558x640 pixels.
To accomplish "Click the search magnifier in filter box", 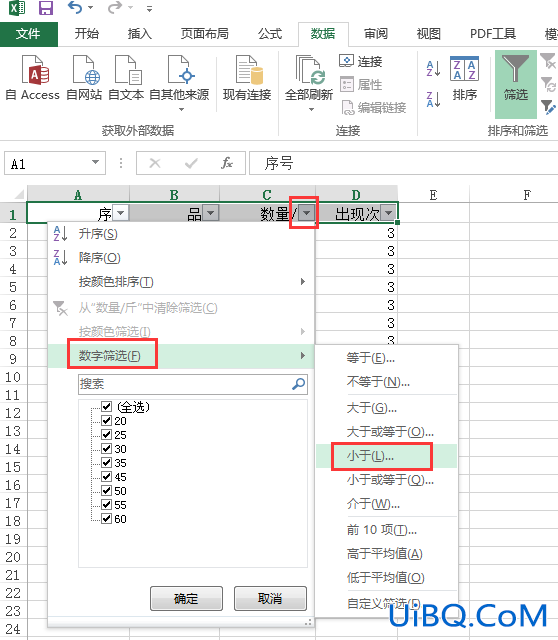I will tap(298, 384).
